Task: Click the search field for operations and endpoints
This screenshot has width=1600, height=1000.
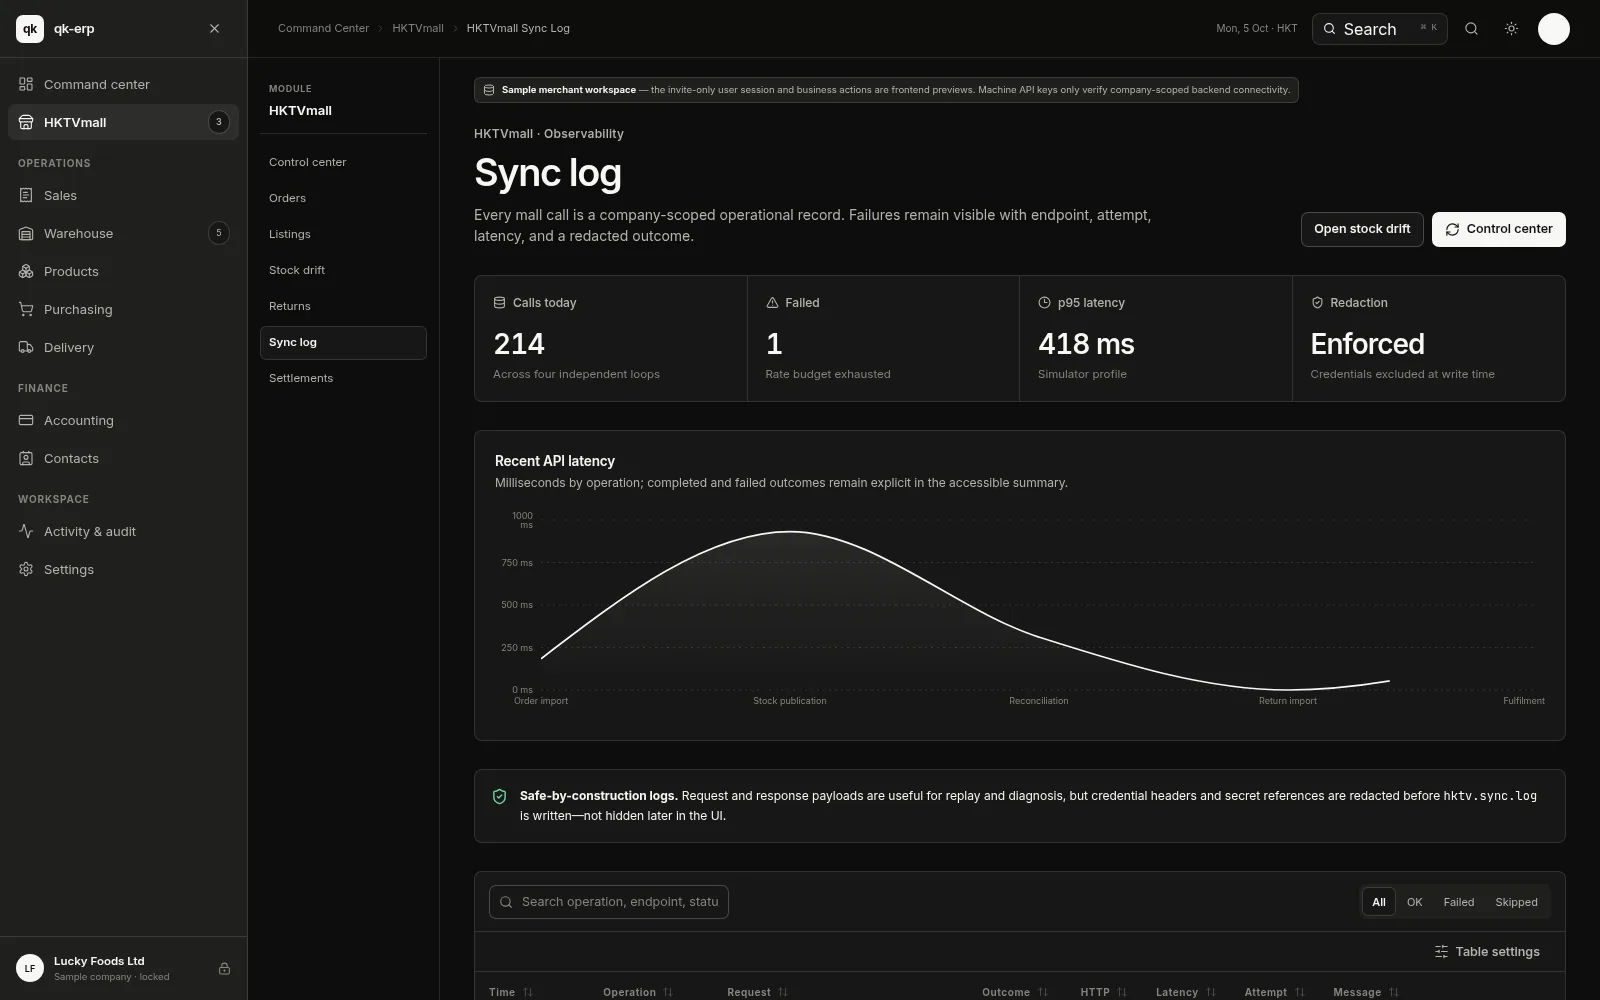Action: [609, 902]
